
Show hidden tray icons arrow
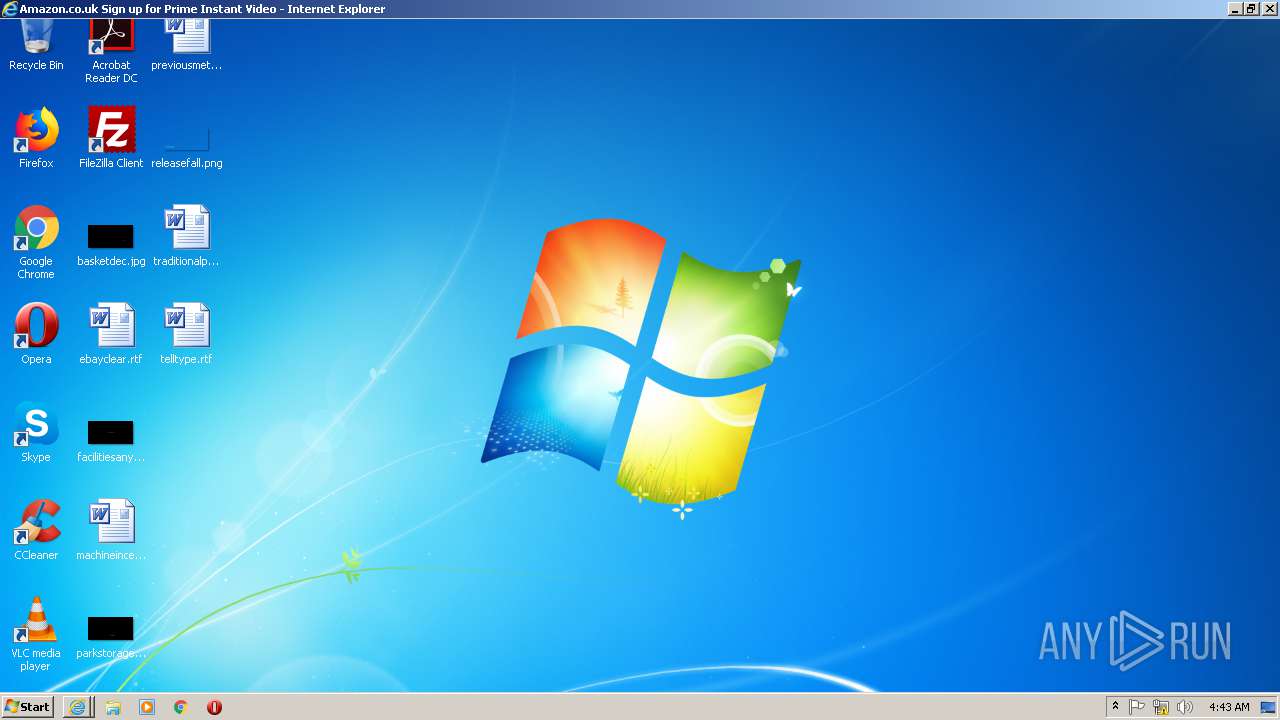[x=1116, y=707]
